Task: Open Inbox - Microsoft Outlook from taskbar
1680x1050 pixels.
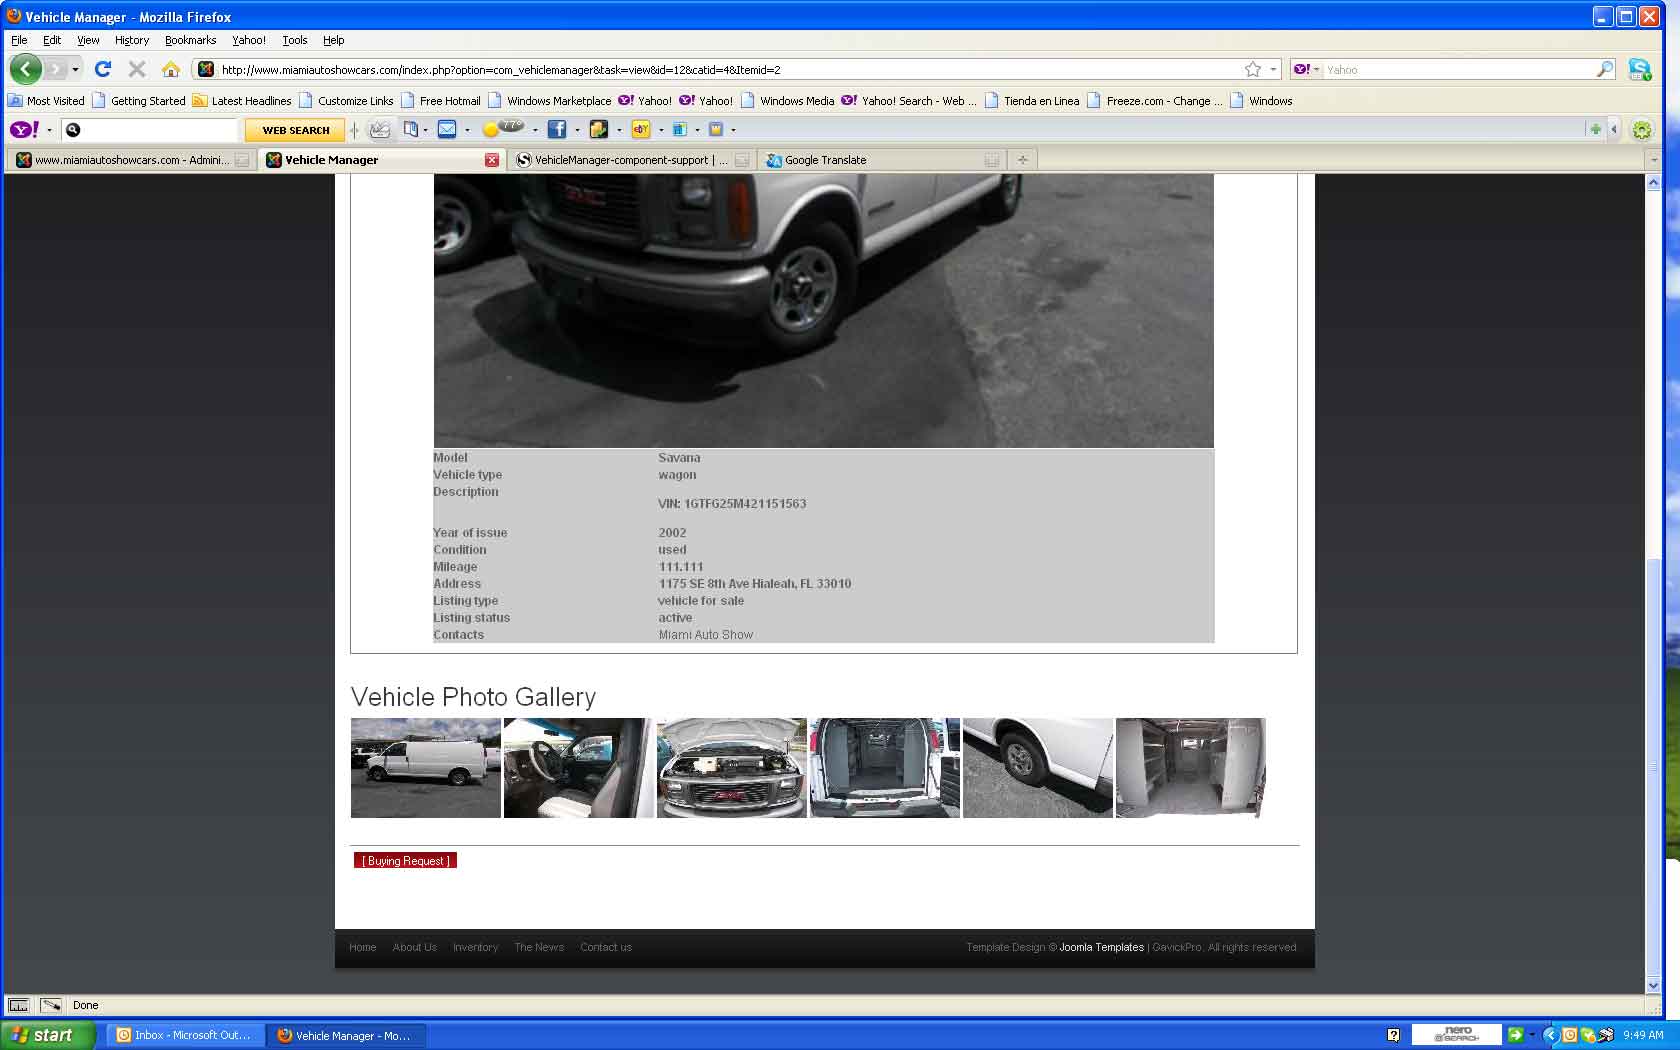Action: point(183,1035)
